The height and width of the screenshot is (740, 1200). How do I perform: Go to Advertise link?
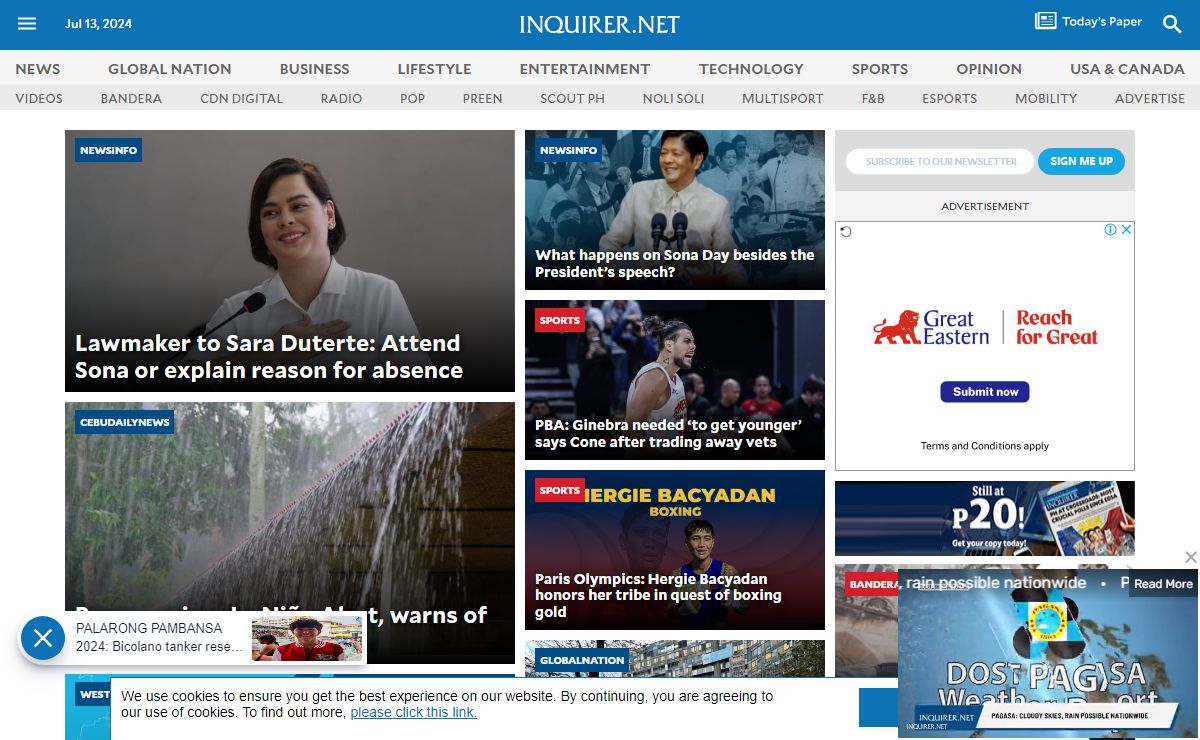[x=1150, y=98]
